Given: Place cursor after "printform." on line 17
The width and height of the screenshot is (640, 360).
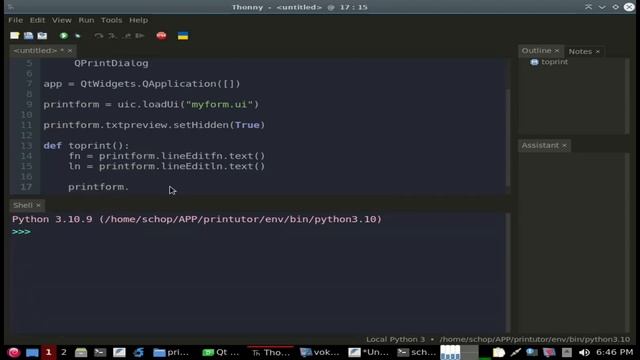Looking at the screenshot, I should (x=129, y=187).
